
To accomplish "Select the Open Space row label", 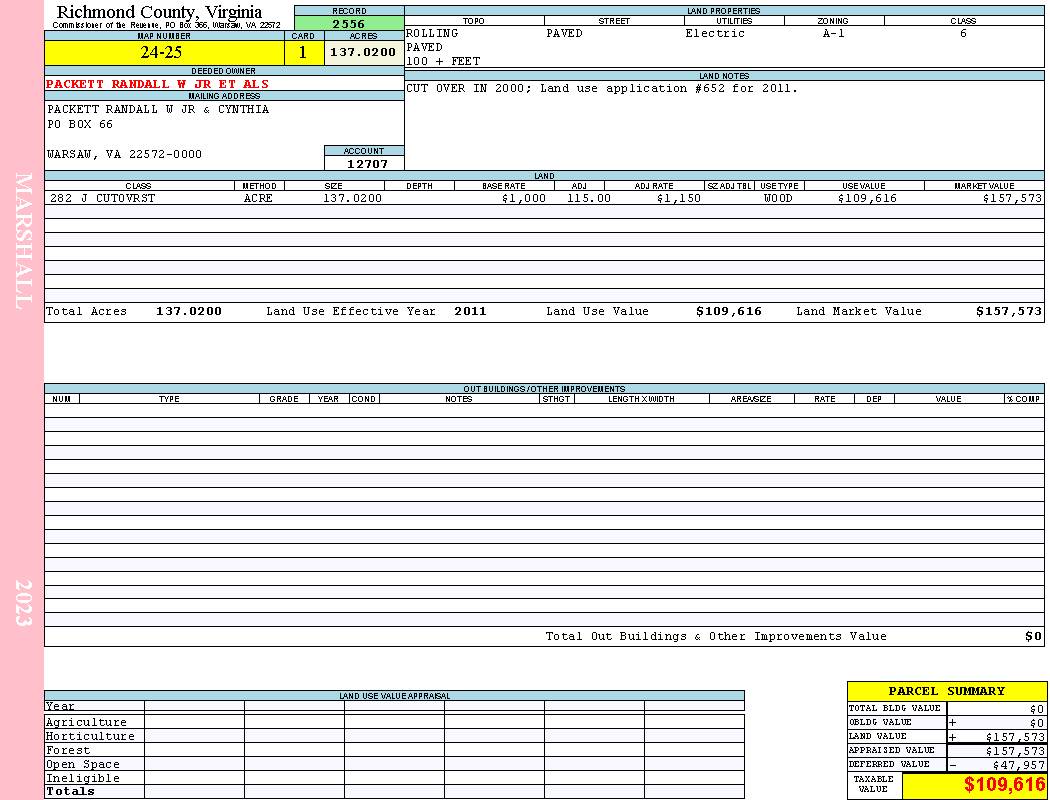I will [82, 765].
